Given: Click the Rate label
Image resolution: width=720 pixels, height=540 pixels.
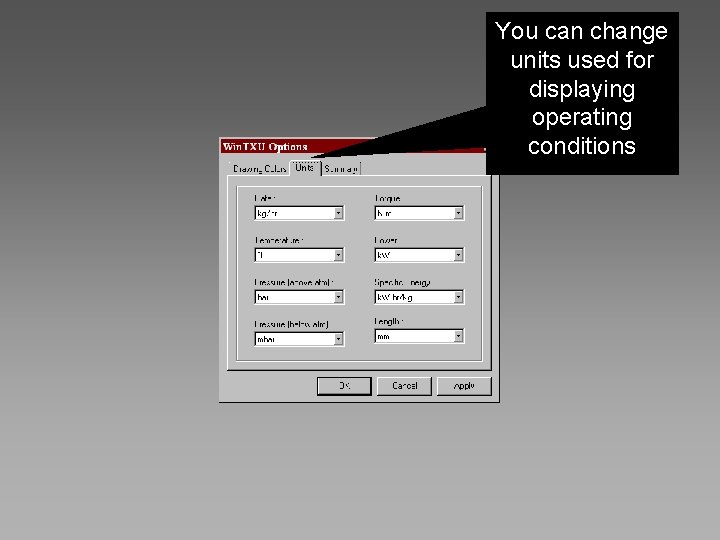Looking at the screenshot, I should [265, 198].
